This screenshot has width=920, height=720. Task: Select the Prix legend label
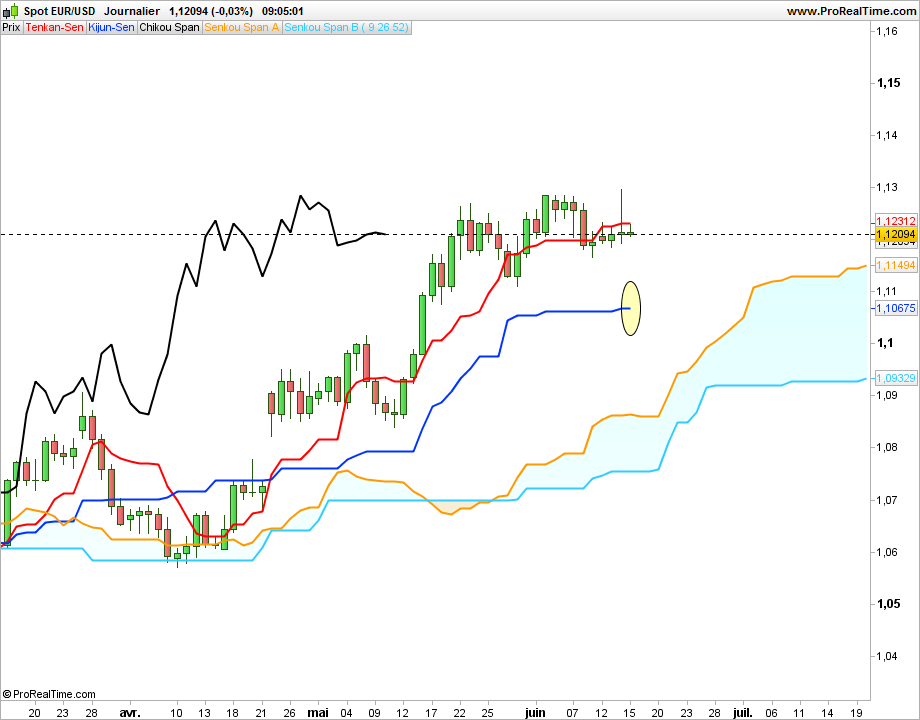(x=11, y=28)
